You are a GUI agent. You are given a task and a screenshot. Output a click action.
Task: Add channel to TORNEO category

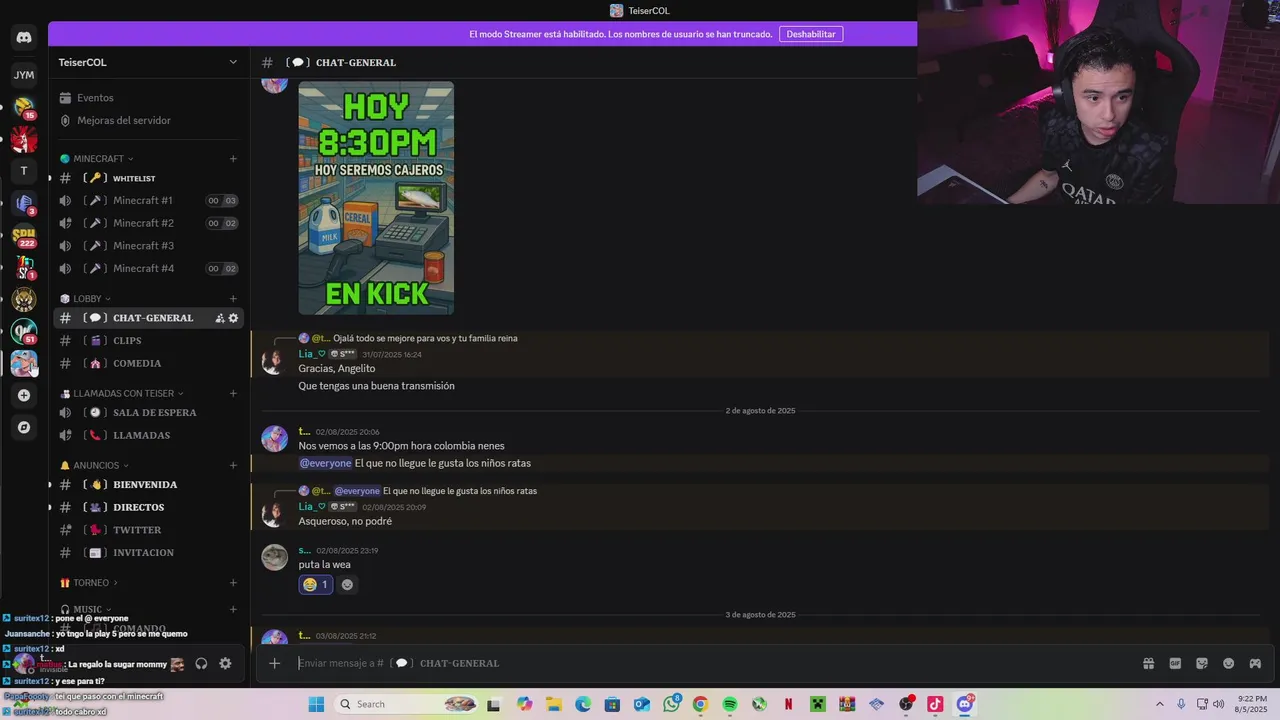[233, 583]
